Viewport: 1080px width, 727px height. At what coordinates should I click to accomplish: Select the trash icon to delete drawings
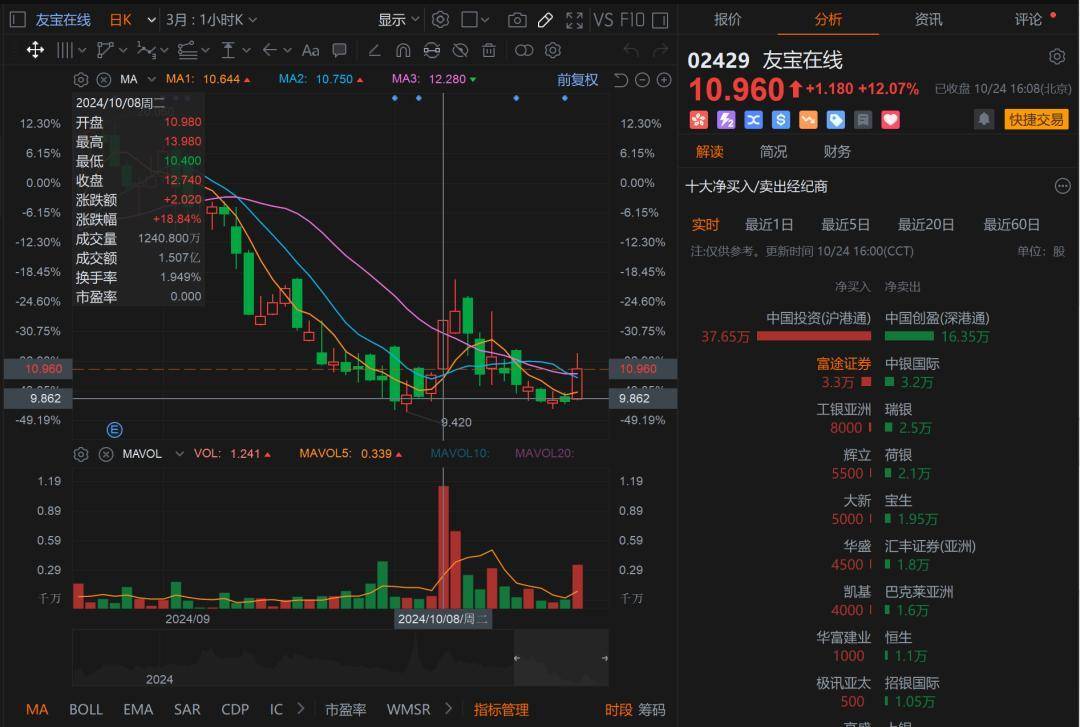coord(488,51)
